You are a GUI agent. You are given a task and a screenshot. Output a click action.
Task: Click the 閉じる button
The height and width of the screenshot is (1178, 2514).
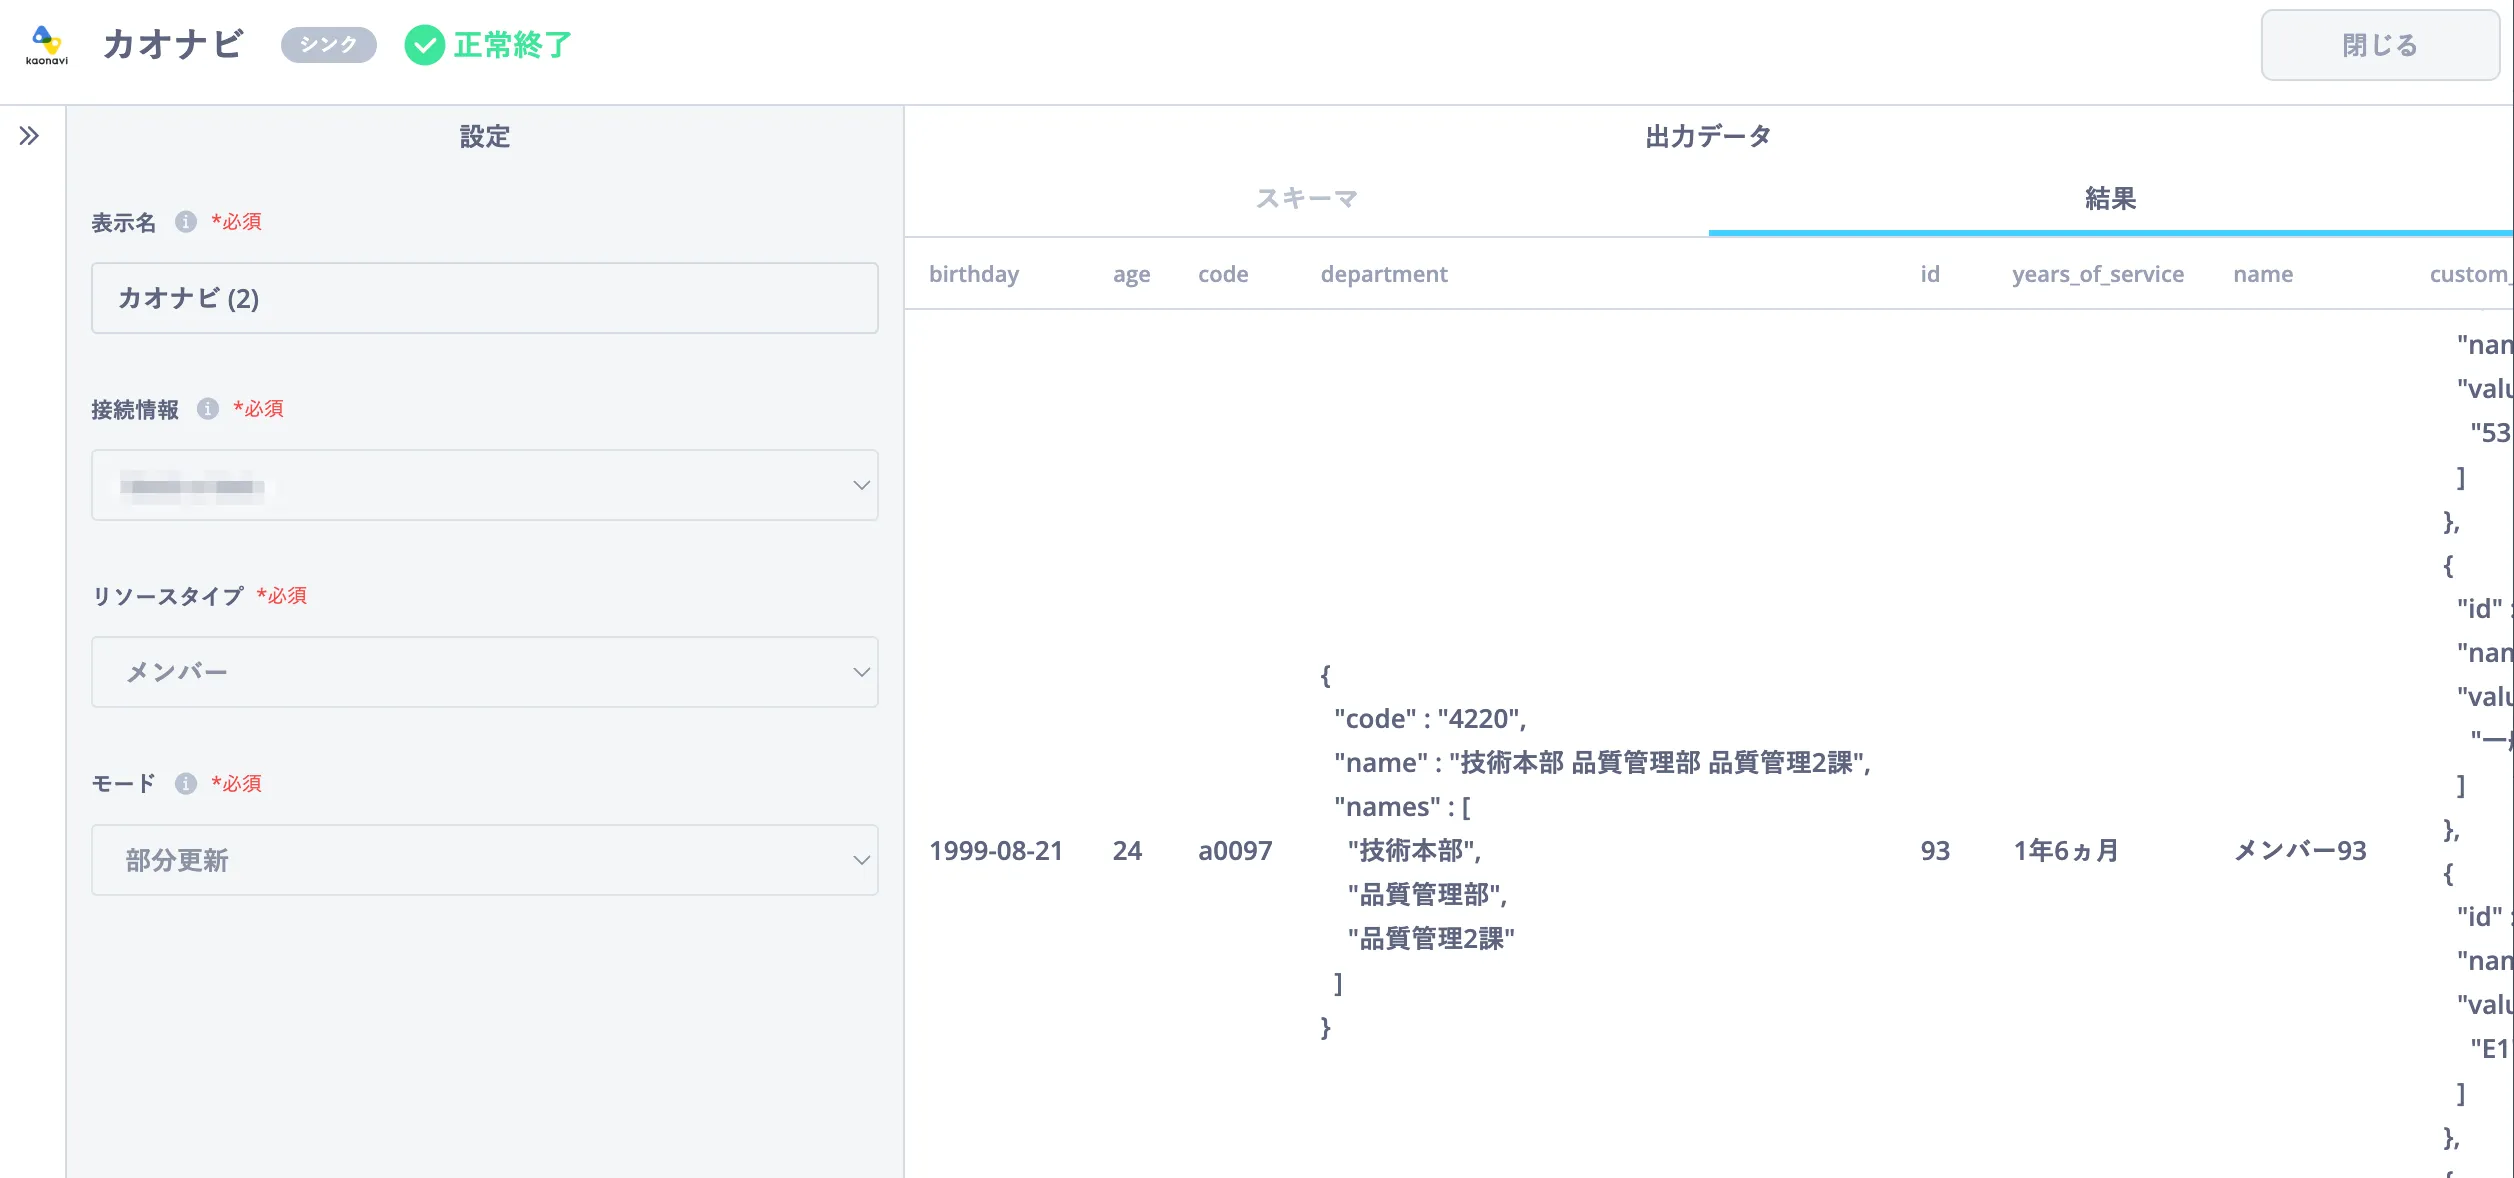point(2379,45)
